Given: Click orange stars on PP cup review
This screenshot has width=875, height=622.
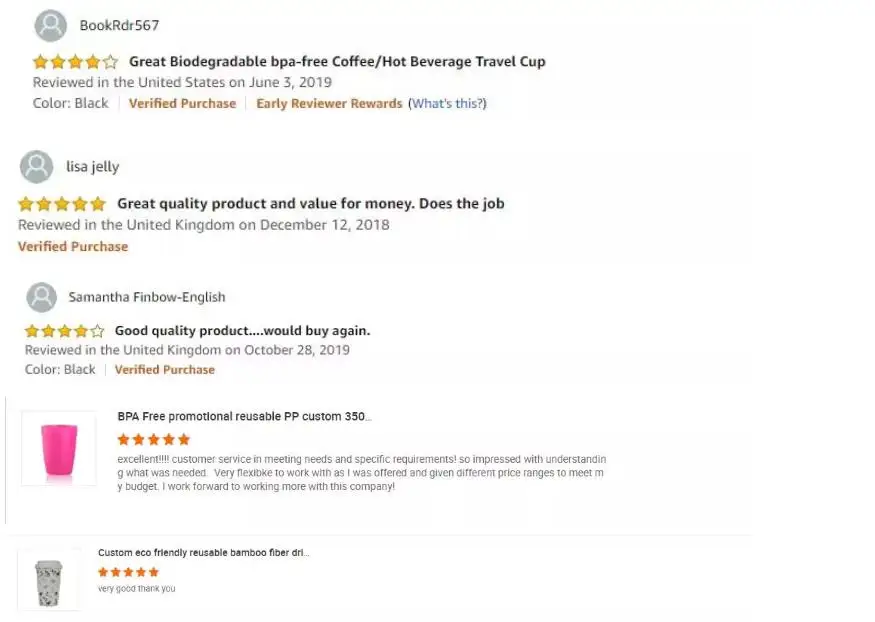Looking at the screenshot, I should coord(153,439).
